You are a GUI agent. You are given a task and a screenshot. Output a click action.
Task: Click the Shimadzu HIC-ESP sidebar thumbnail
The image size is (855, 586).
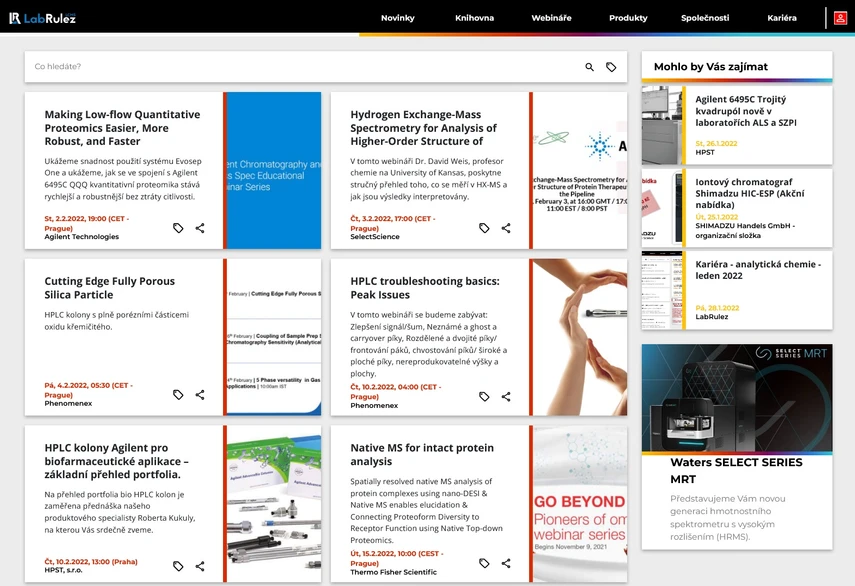coord(661,208)
